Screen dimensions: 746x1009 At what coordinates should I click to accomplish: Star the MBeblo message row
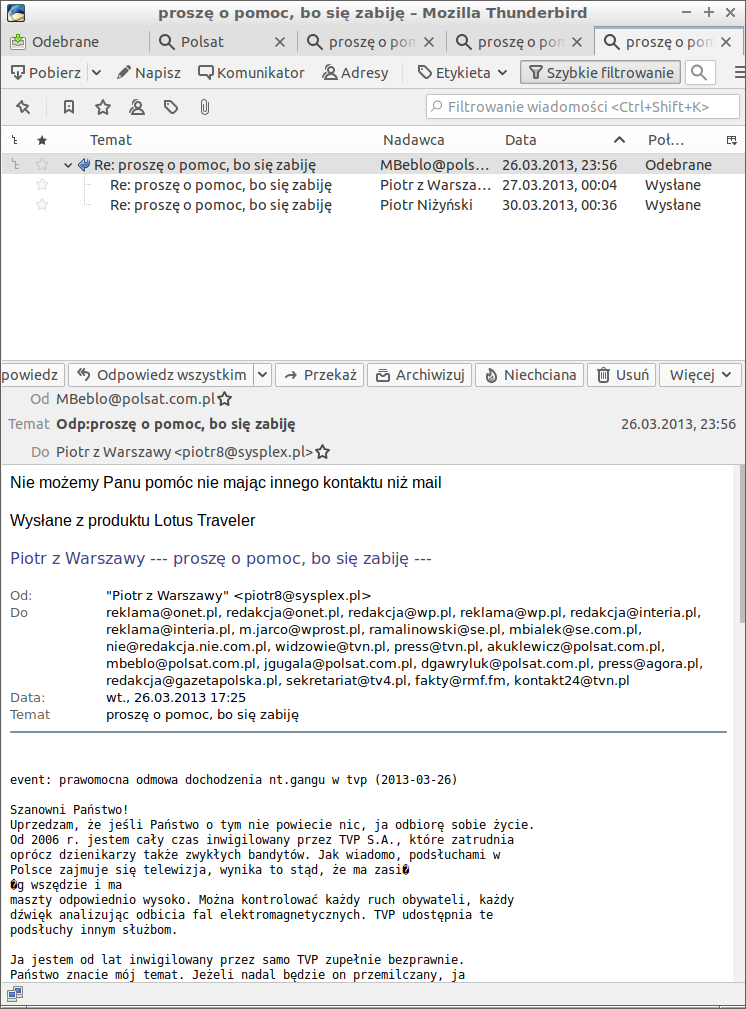42,165
